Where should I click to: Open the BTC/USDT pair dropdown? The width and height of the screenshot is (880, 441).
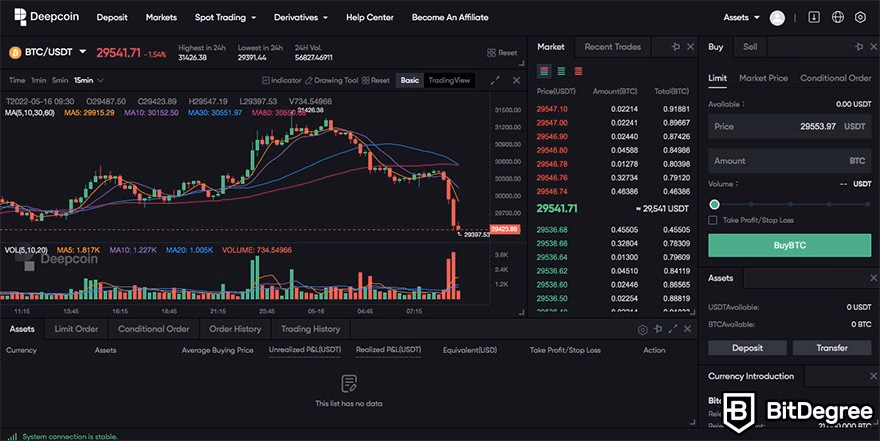point(82,52)
